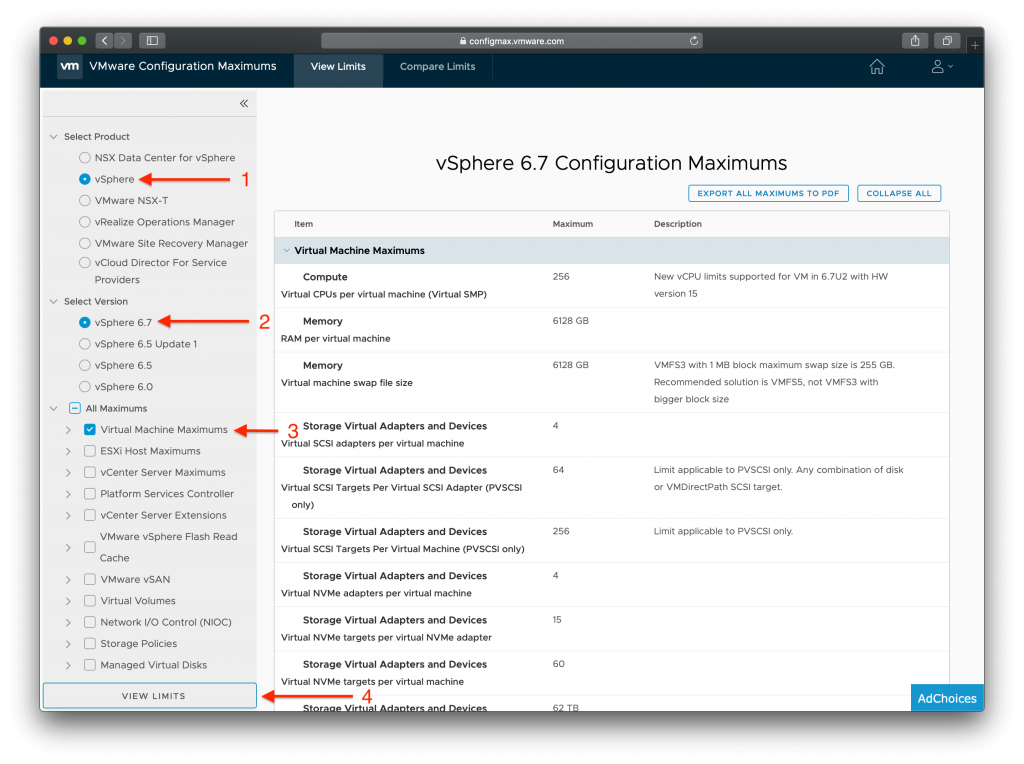The height and width of the screenshot is (764, 1024).
Task: Check the ESXi Host Maximums checkbox
Action: 89,451
